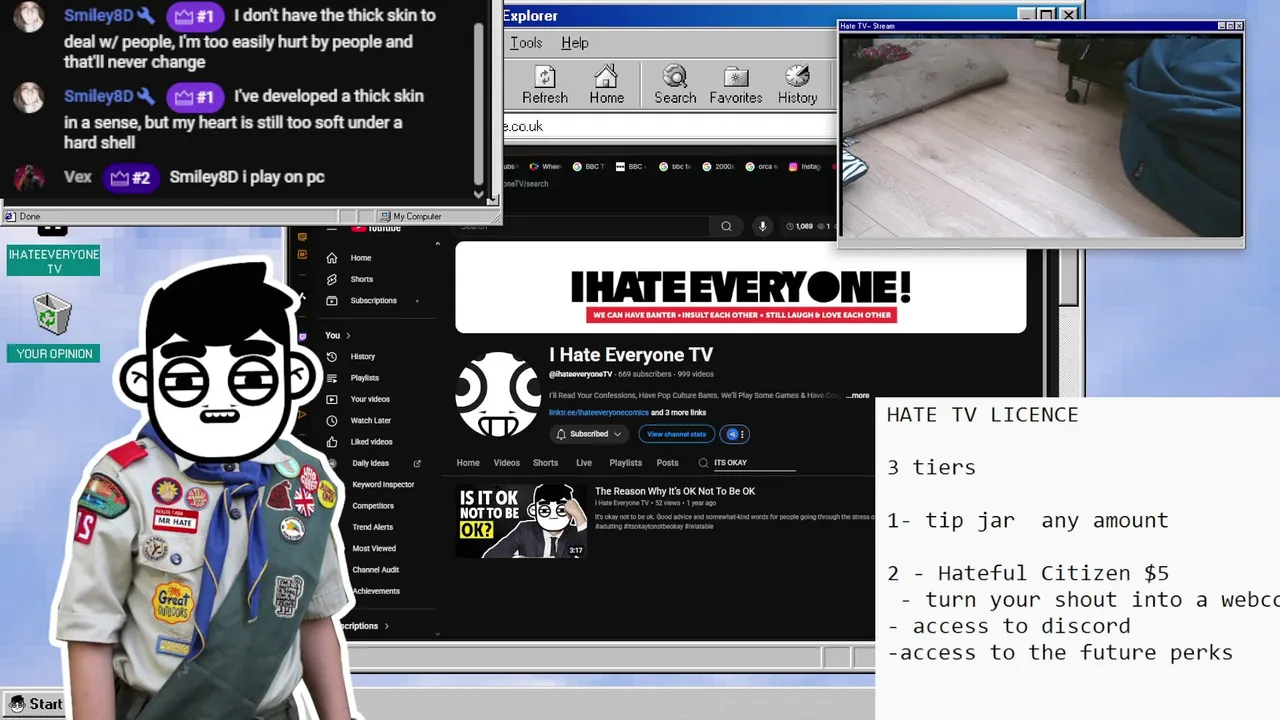
Task: Click the 'orca' Google bookmark
Action: click(x=762, y=167)
